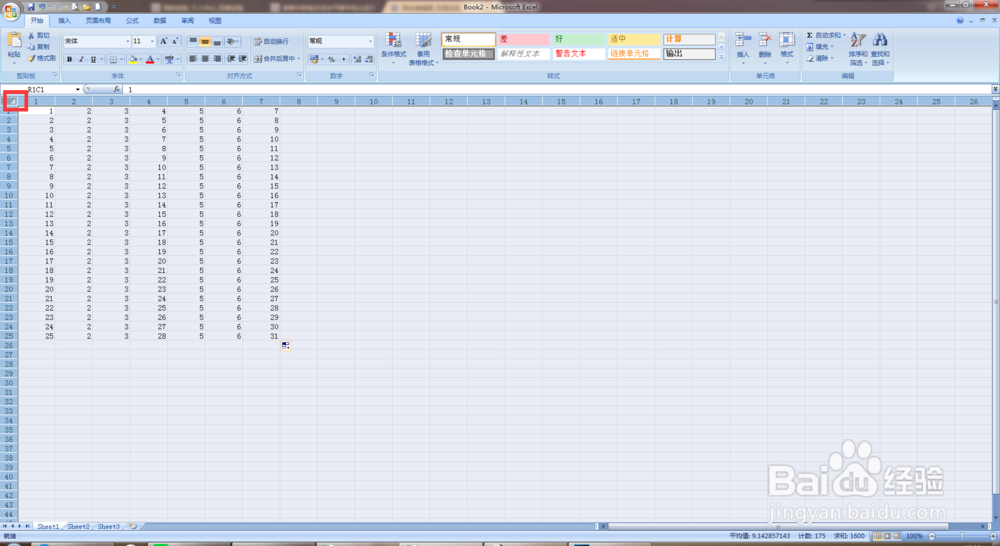Click the Percent Style icon
This screenshot has width=1000, height=546.
point(331,59)
